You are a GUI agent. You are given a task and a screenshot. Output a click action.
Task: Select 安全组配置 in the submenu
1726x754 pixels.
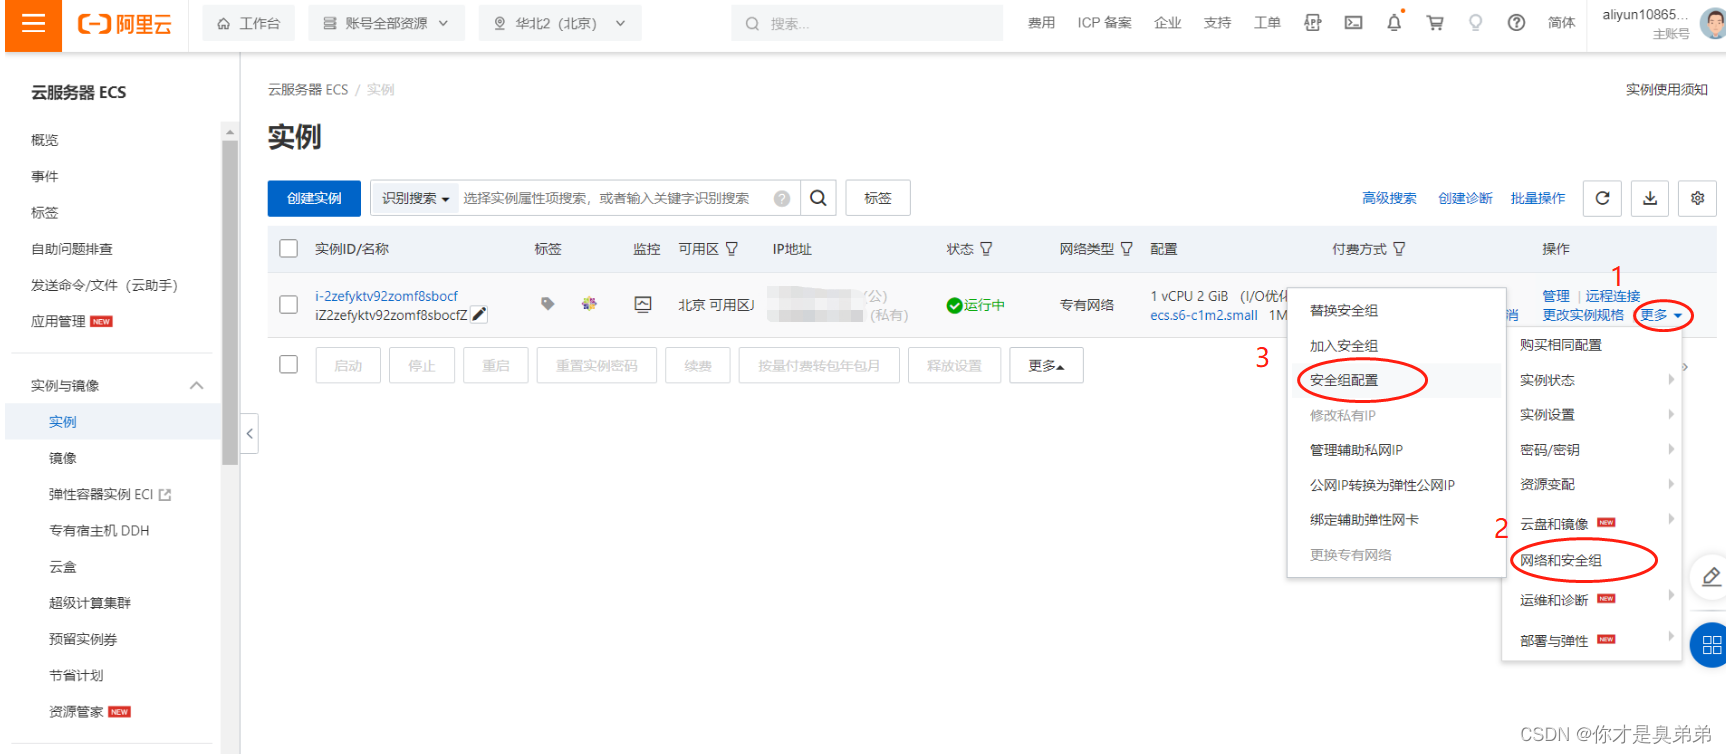tap(1344, 380)
